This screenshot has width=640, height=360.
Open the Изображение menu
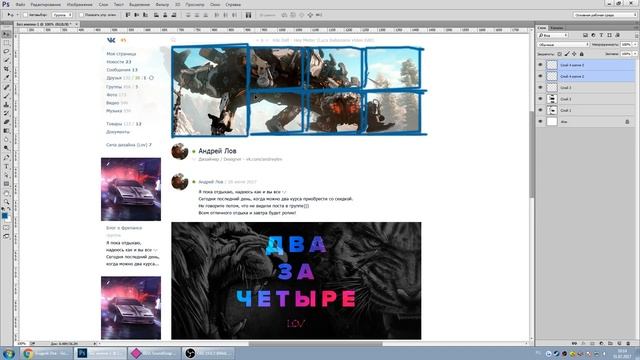[x=79, y=4]
